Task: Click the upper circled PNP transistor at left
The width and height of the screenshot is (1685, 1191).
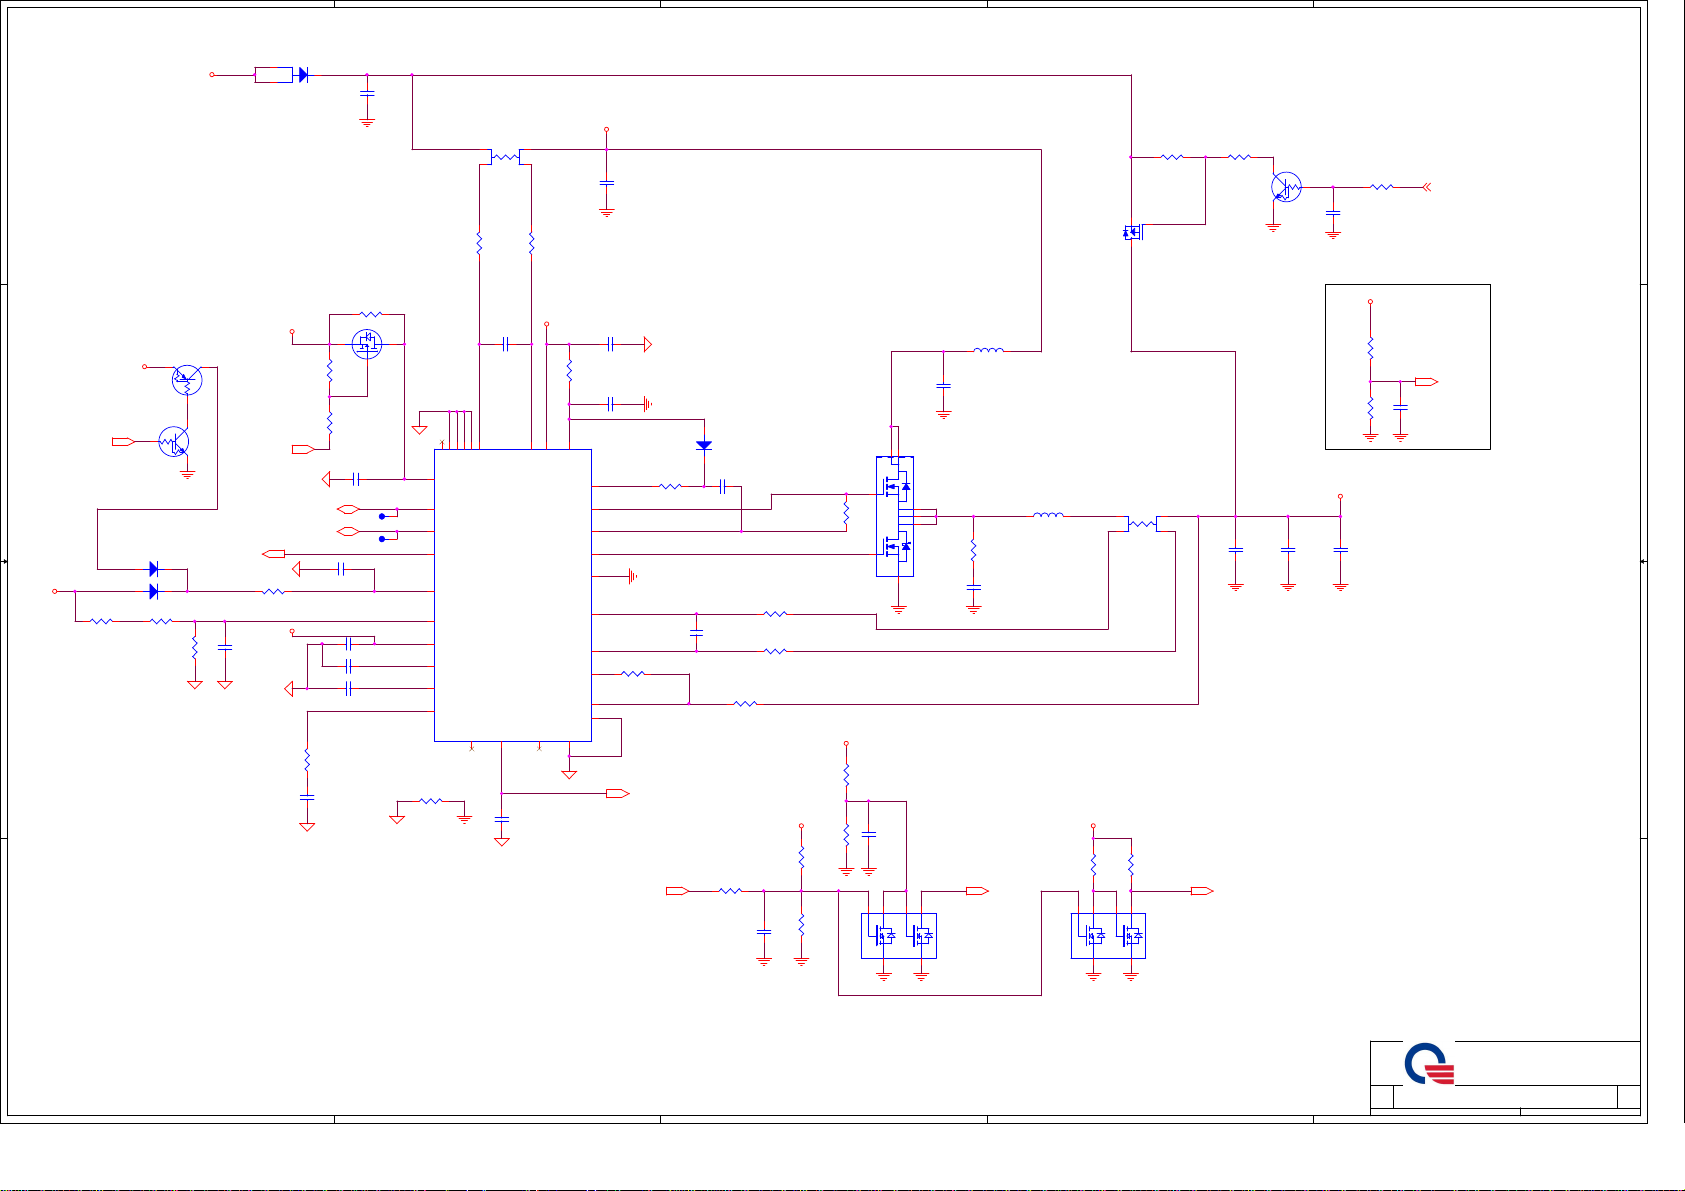Action: [186, 380]
